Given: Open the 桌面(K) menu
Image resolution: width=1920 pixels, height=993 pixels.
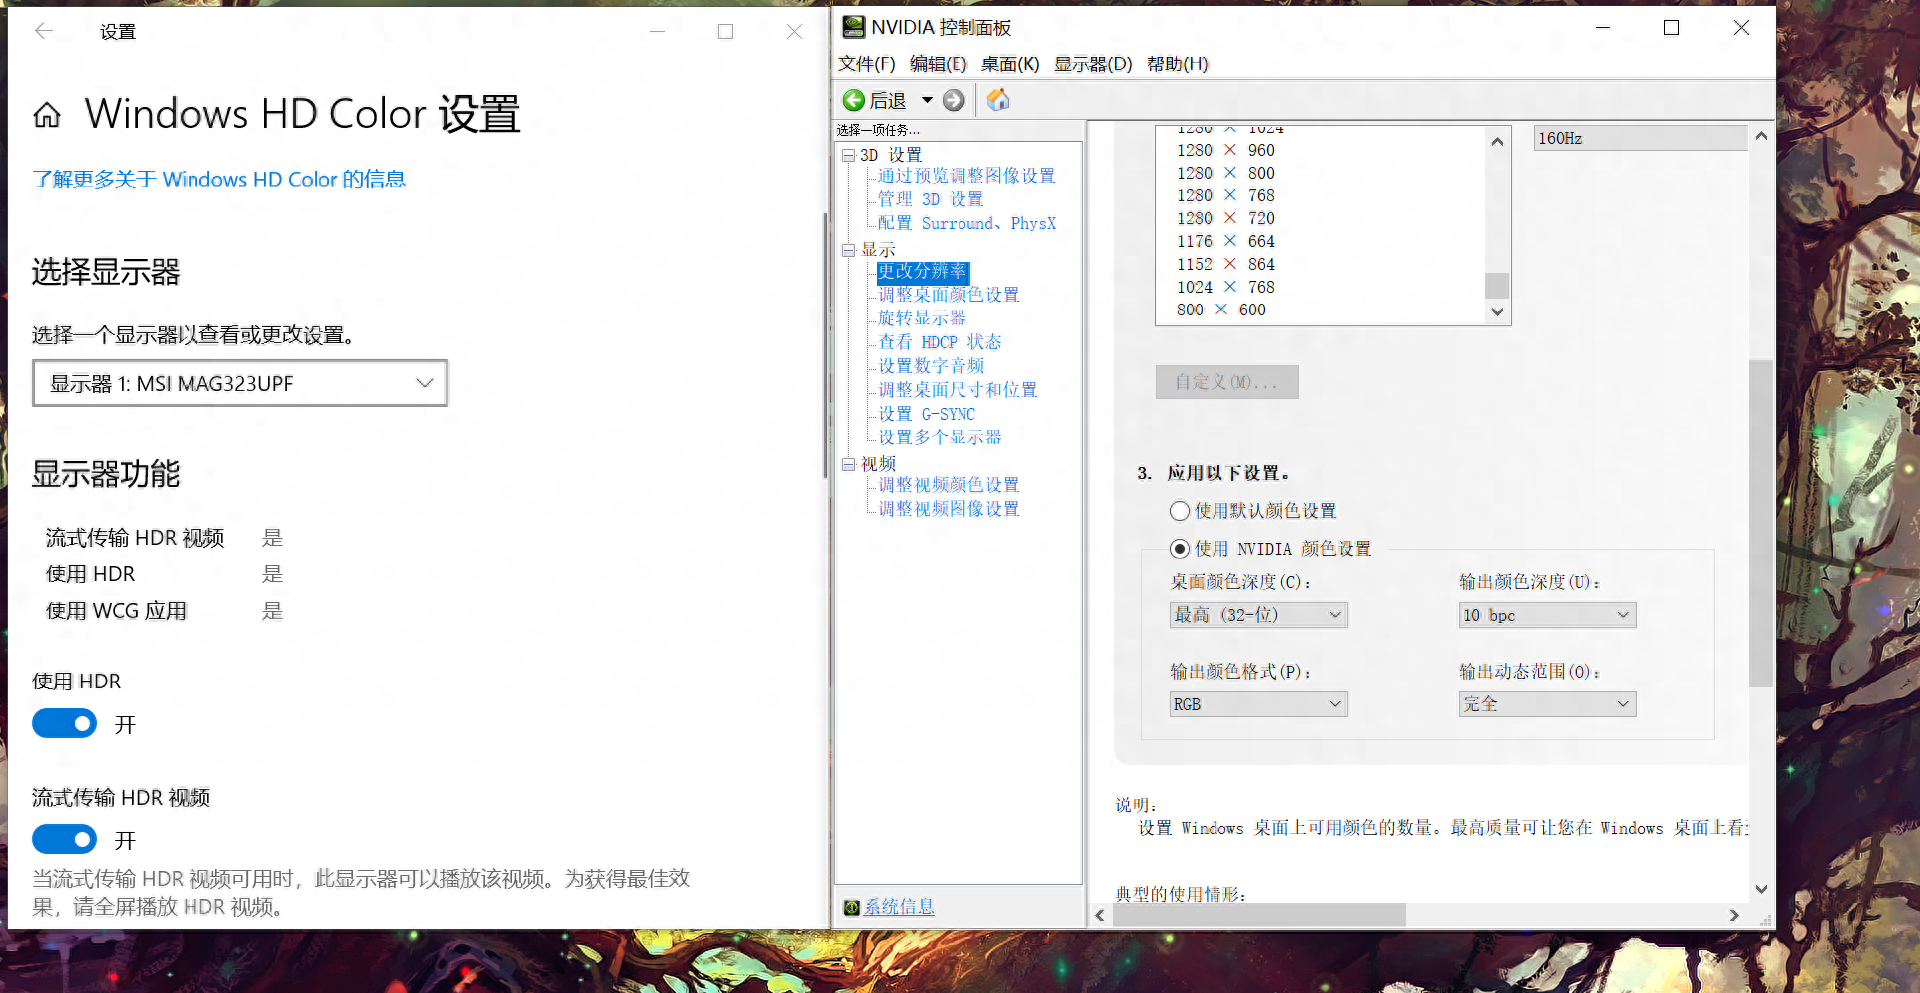Looking at the screenshot, I should click(1010, 64).
